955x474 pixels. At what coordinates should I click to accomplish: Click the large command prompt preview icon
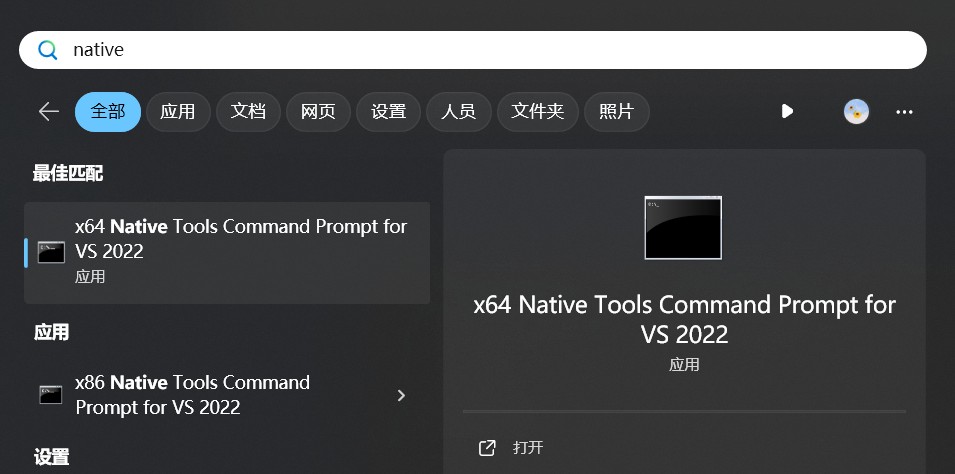pyautogui.click(x=683, y=228)
